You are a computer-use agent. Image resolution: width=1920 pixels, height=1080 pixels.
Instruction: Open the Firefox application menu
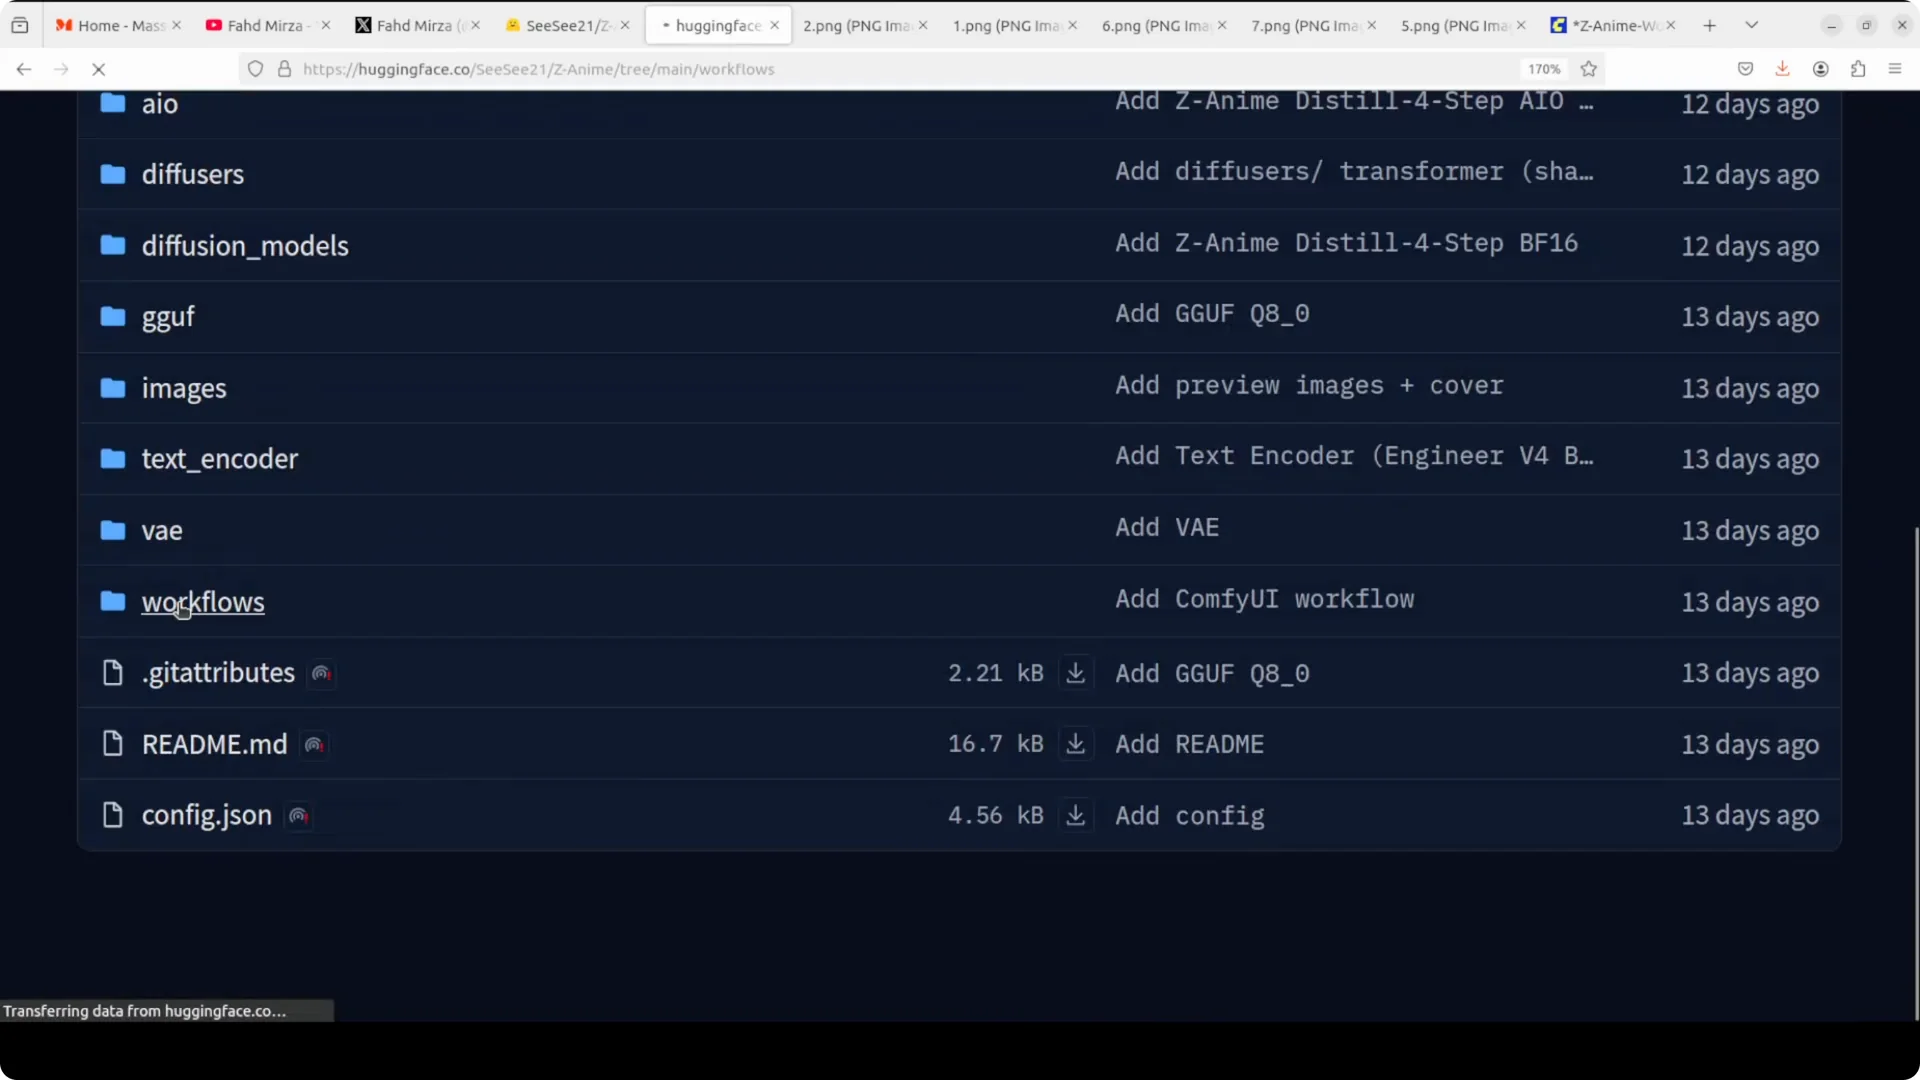click(x=1895, y=69)
